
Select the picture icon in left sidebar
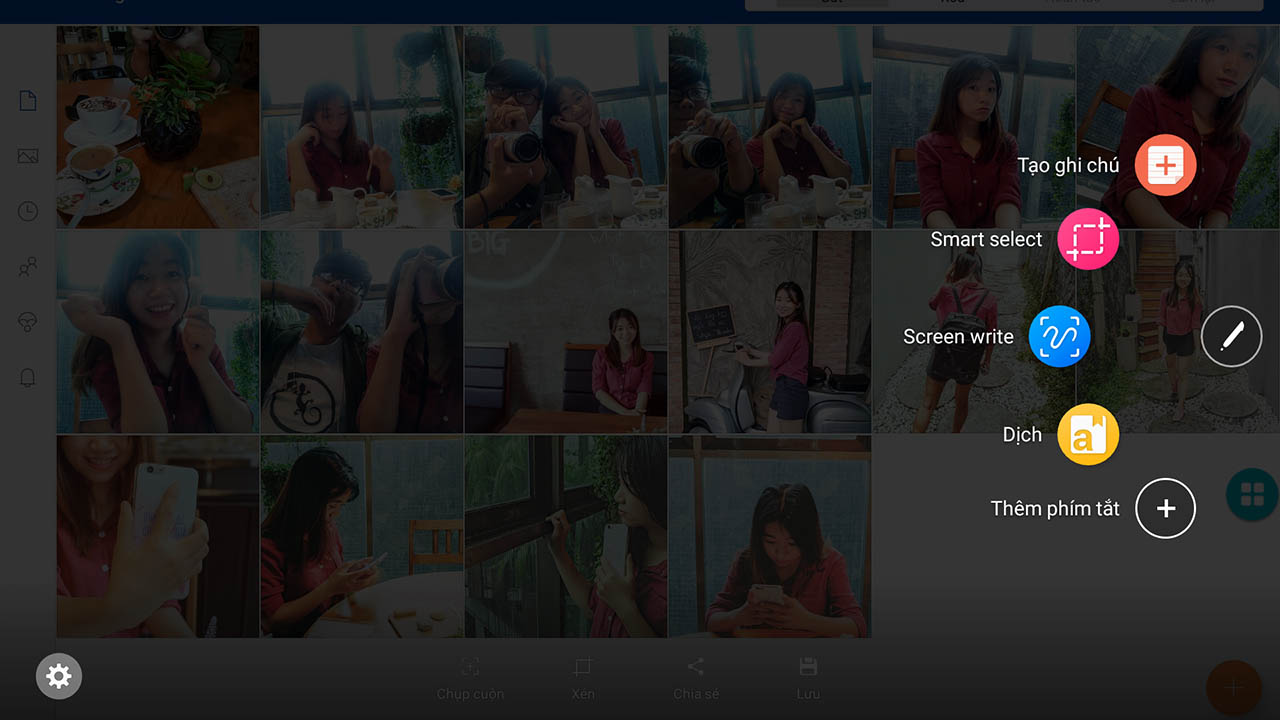coord(28,156)
